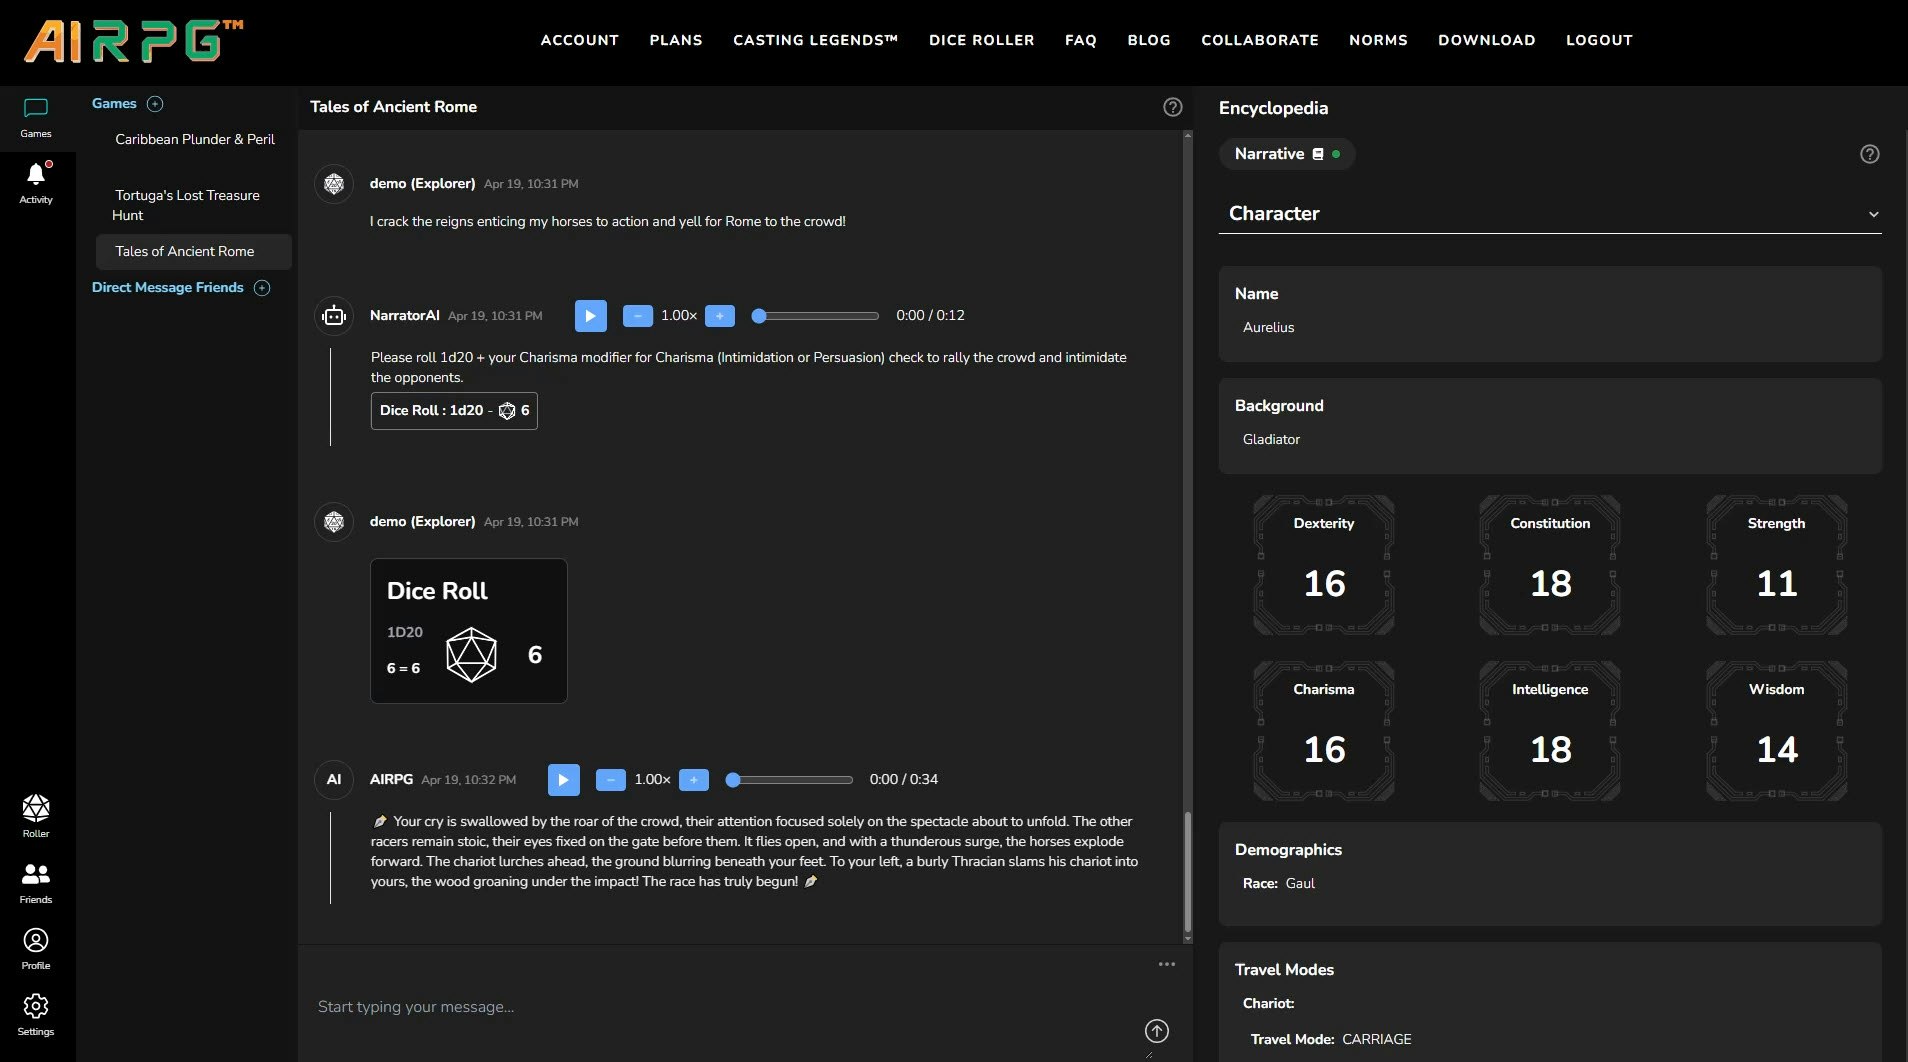The image size is (1908, 1062).
Task: Click the Intelligence 18 stat tile
Action: point(1550,731)
